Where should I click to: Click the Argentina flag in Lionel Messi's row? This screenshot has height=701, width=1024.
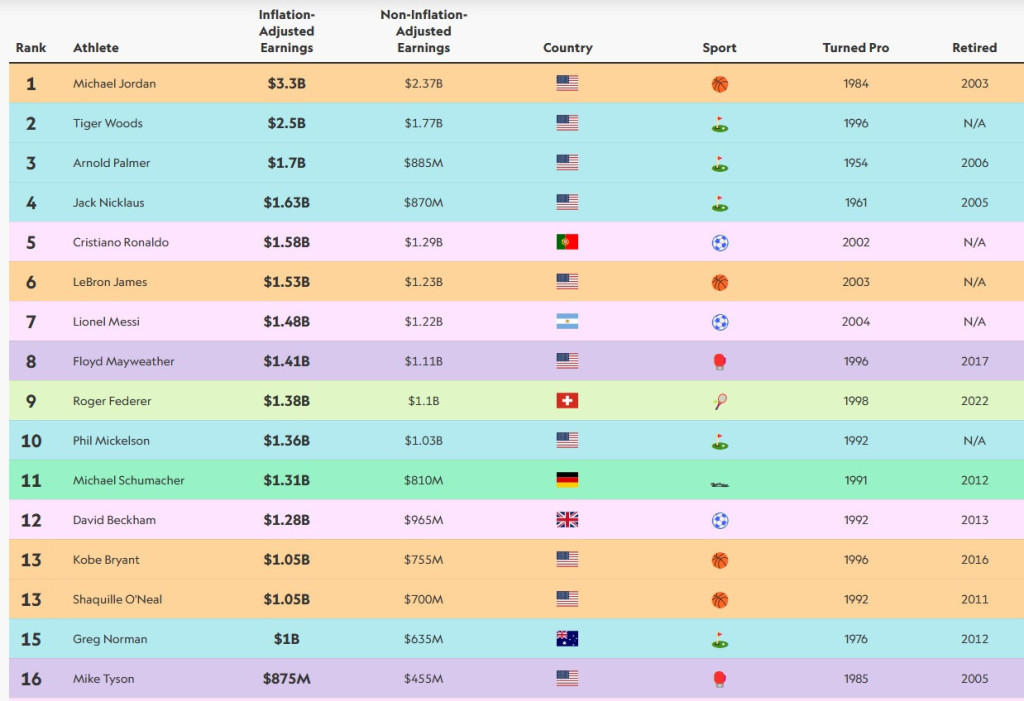[x=567, y=322]
